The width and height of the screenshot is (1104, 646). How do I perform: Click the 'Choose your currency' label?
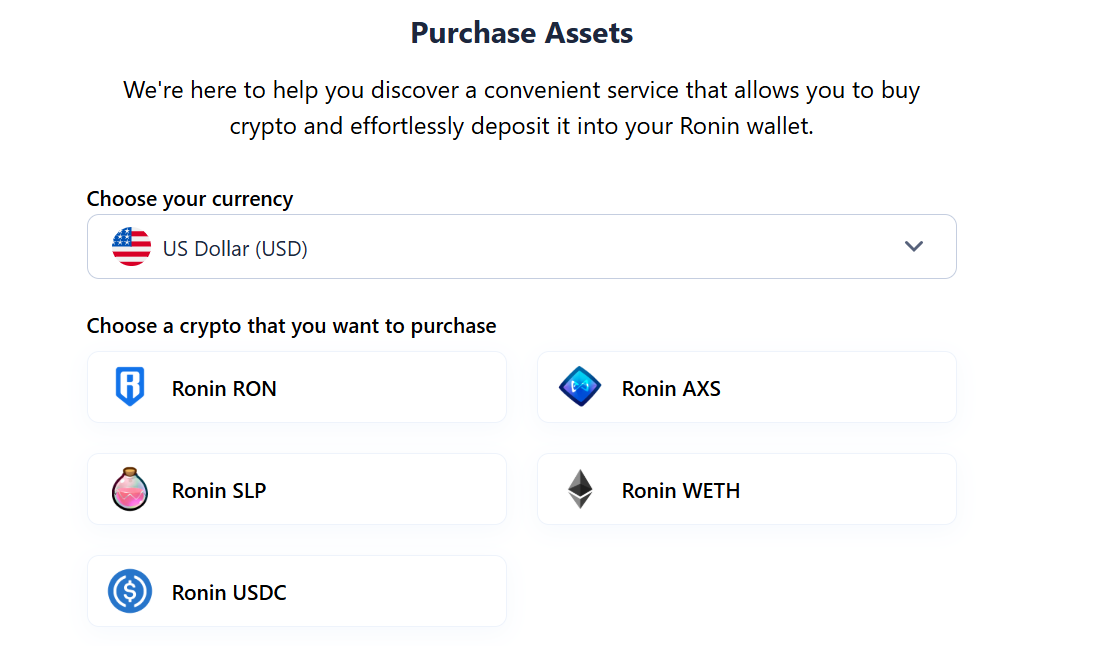tap(190, 199)
